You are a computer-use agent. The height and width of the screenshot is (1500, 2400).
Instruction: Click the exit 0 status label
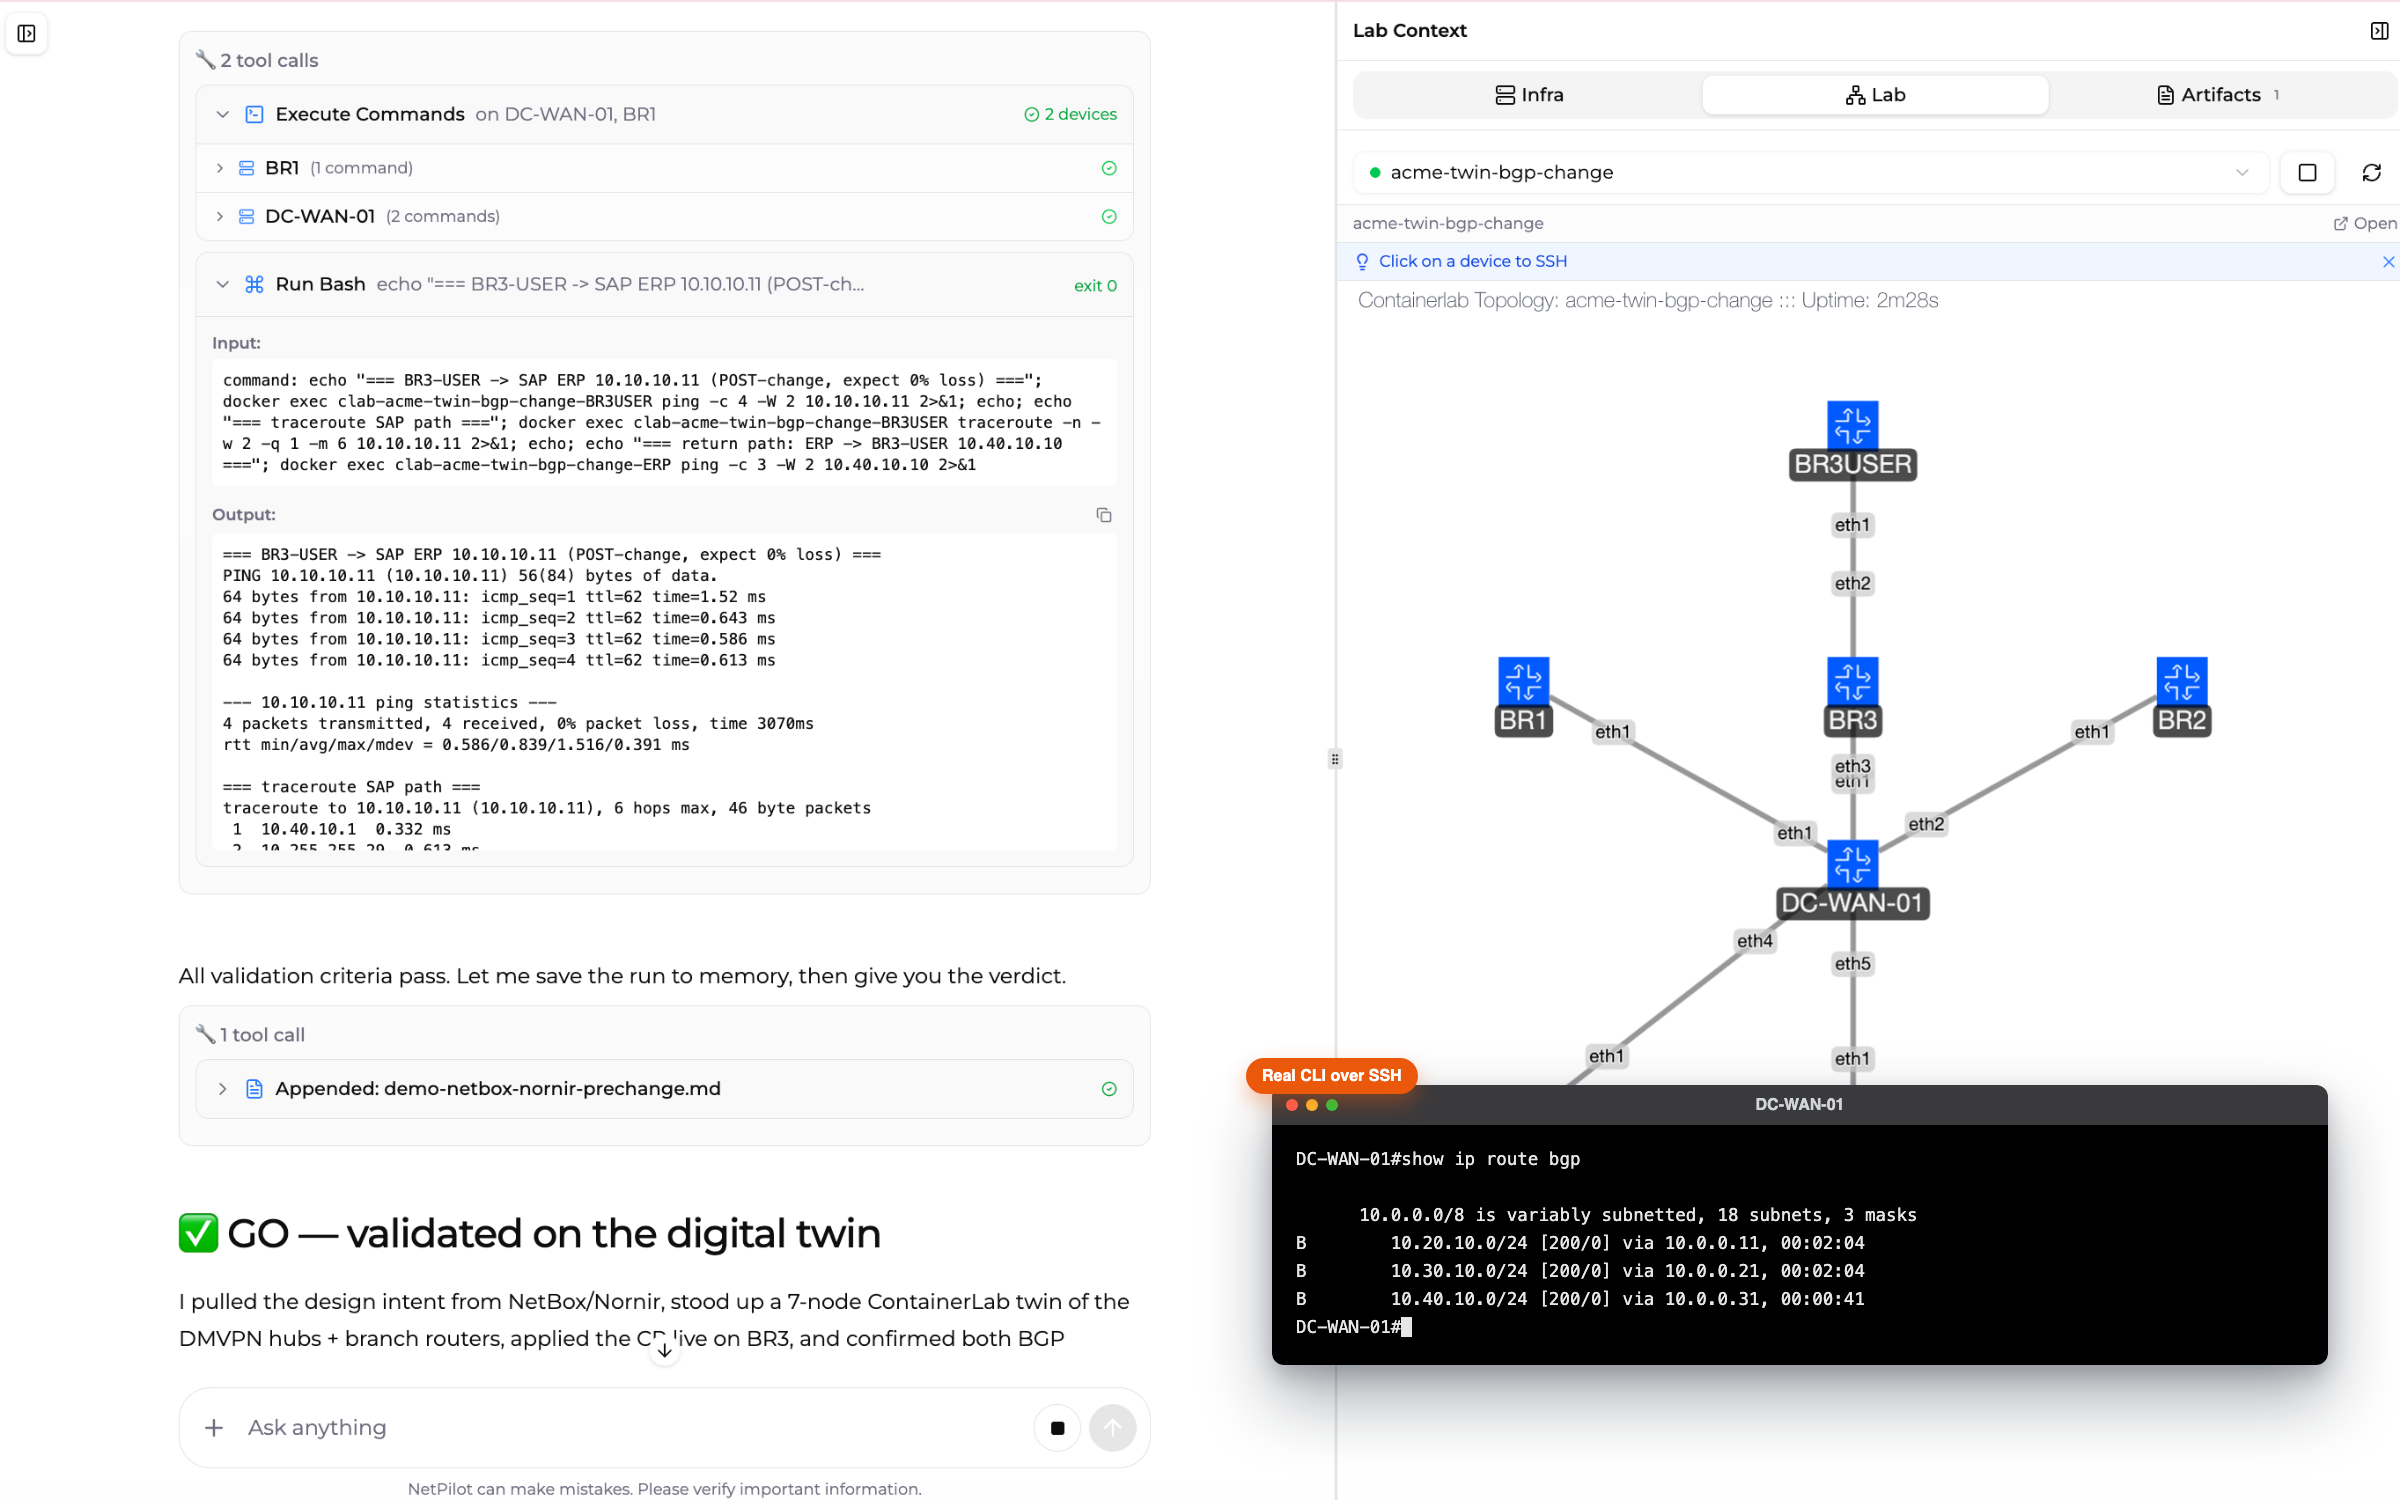[x=1095, y=286]
